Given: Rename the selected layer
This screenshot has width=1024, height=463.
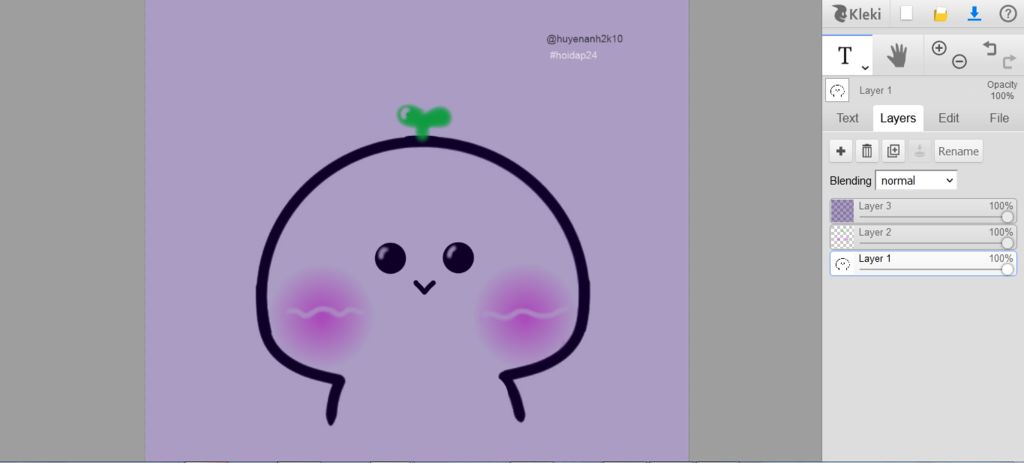Looking at the screenshot, I should point(958,151).
